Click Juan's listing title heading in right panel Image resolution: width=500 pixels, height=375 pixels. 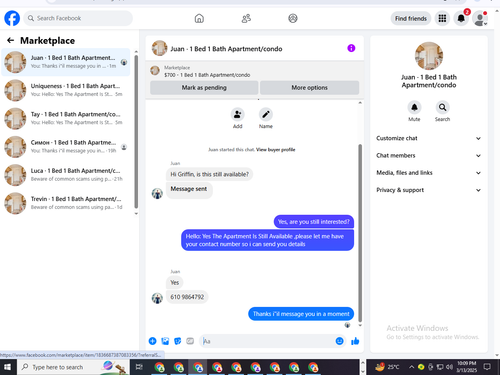(429, 81)
